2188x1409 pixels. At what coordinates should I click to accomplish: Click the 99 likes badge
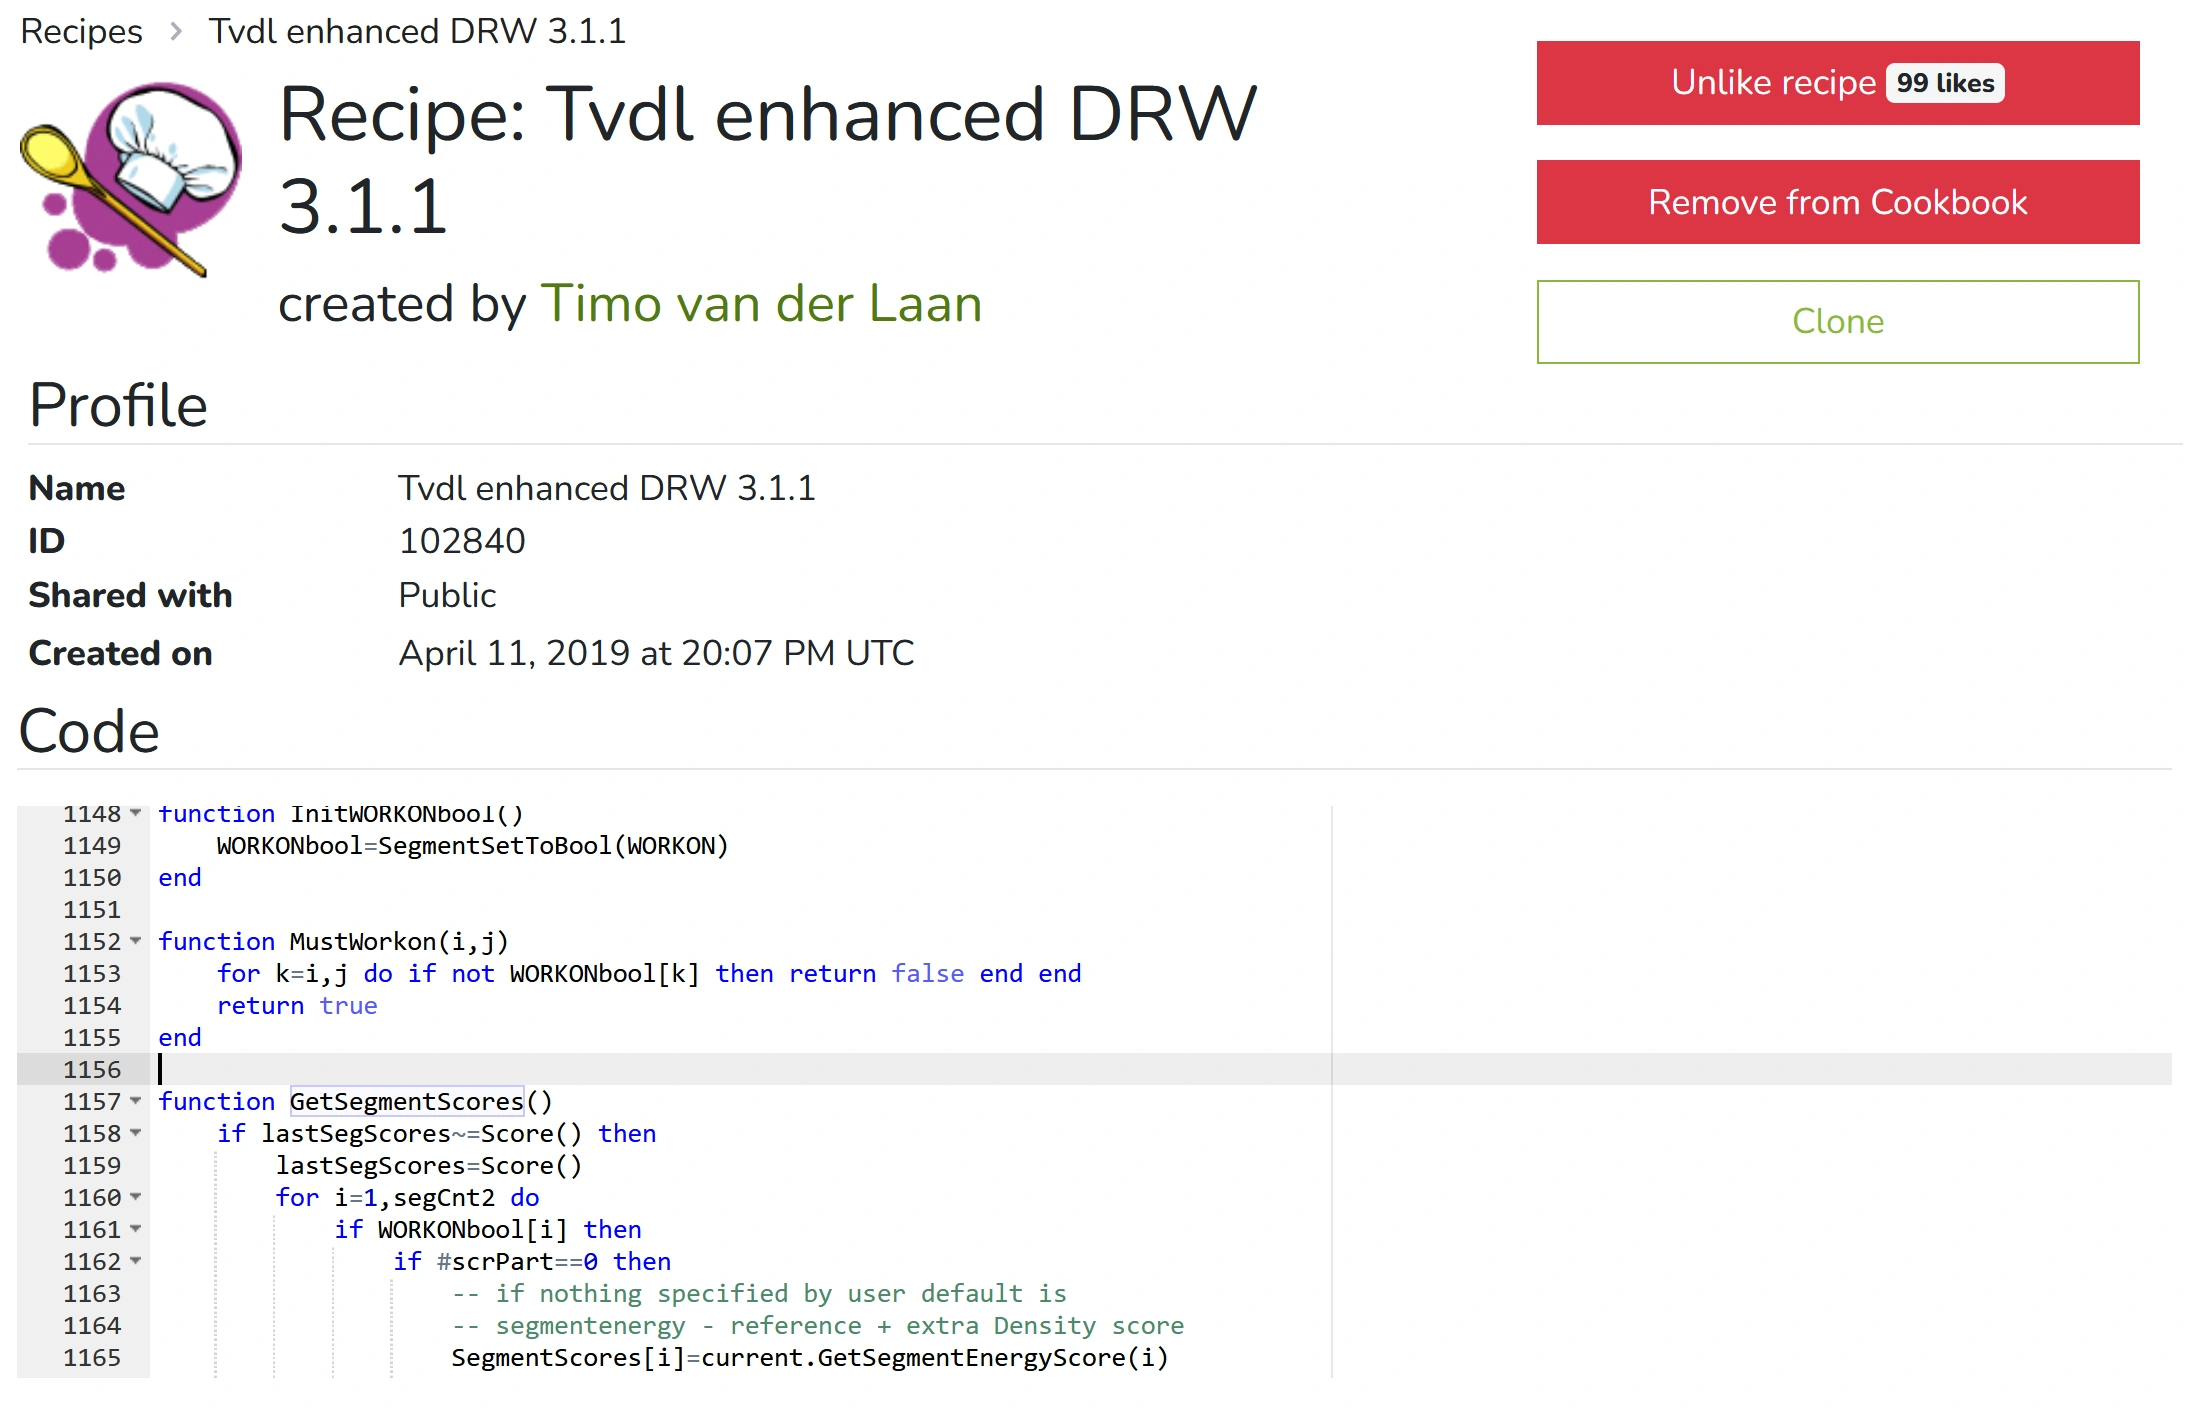tap(1944, 83)
